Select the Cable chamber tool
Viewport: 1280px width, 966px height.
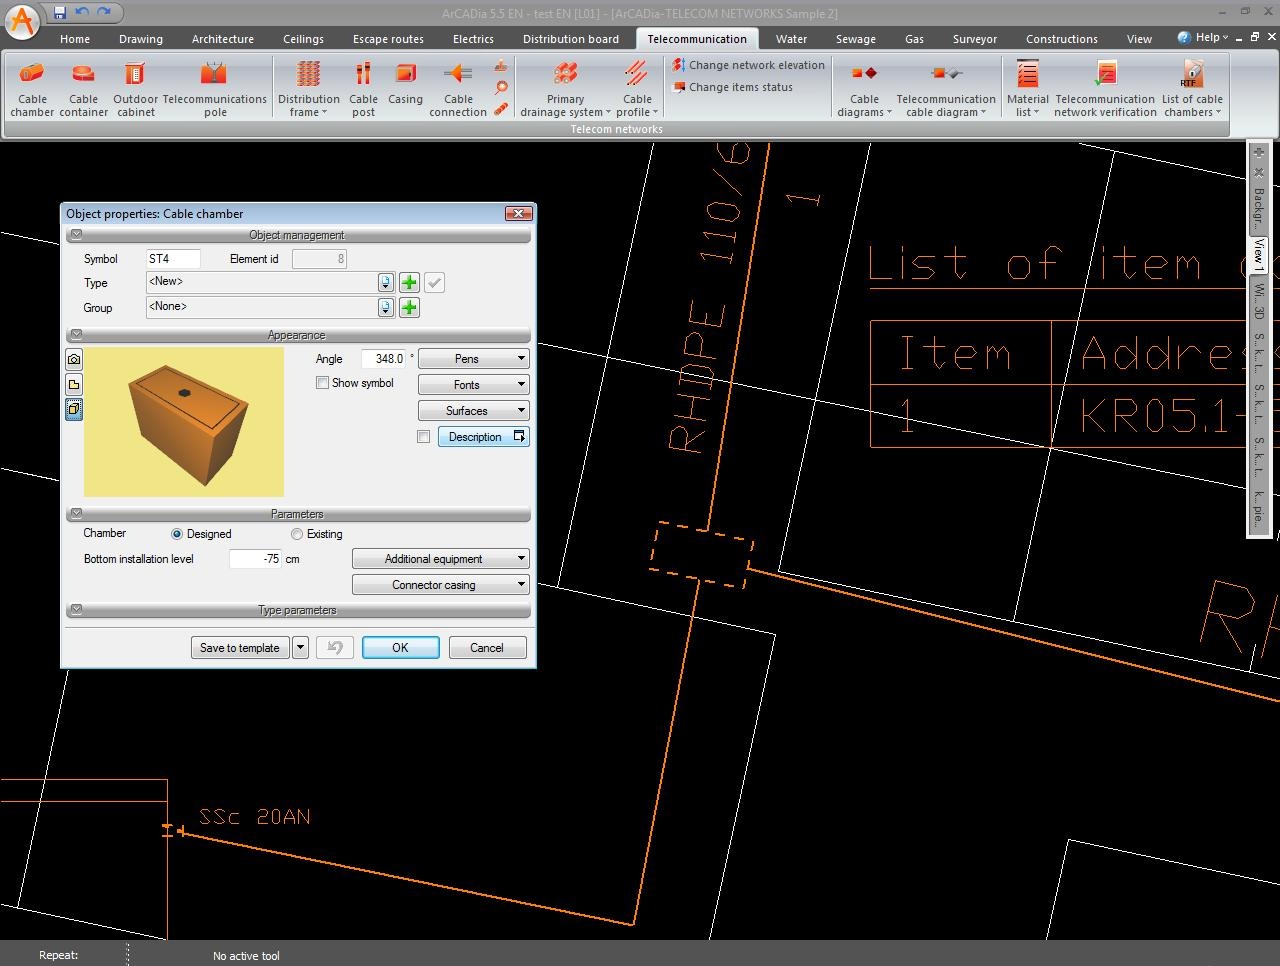(32, 88)
